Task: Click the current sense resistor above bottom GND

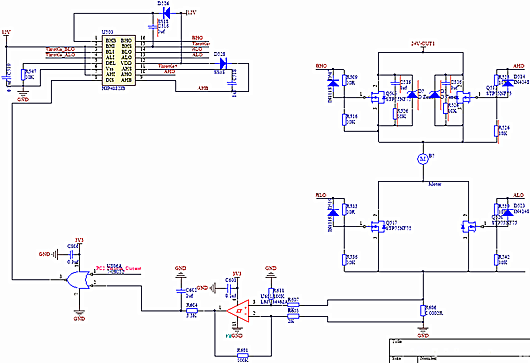Action: click(x=423, y=311)
